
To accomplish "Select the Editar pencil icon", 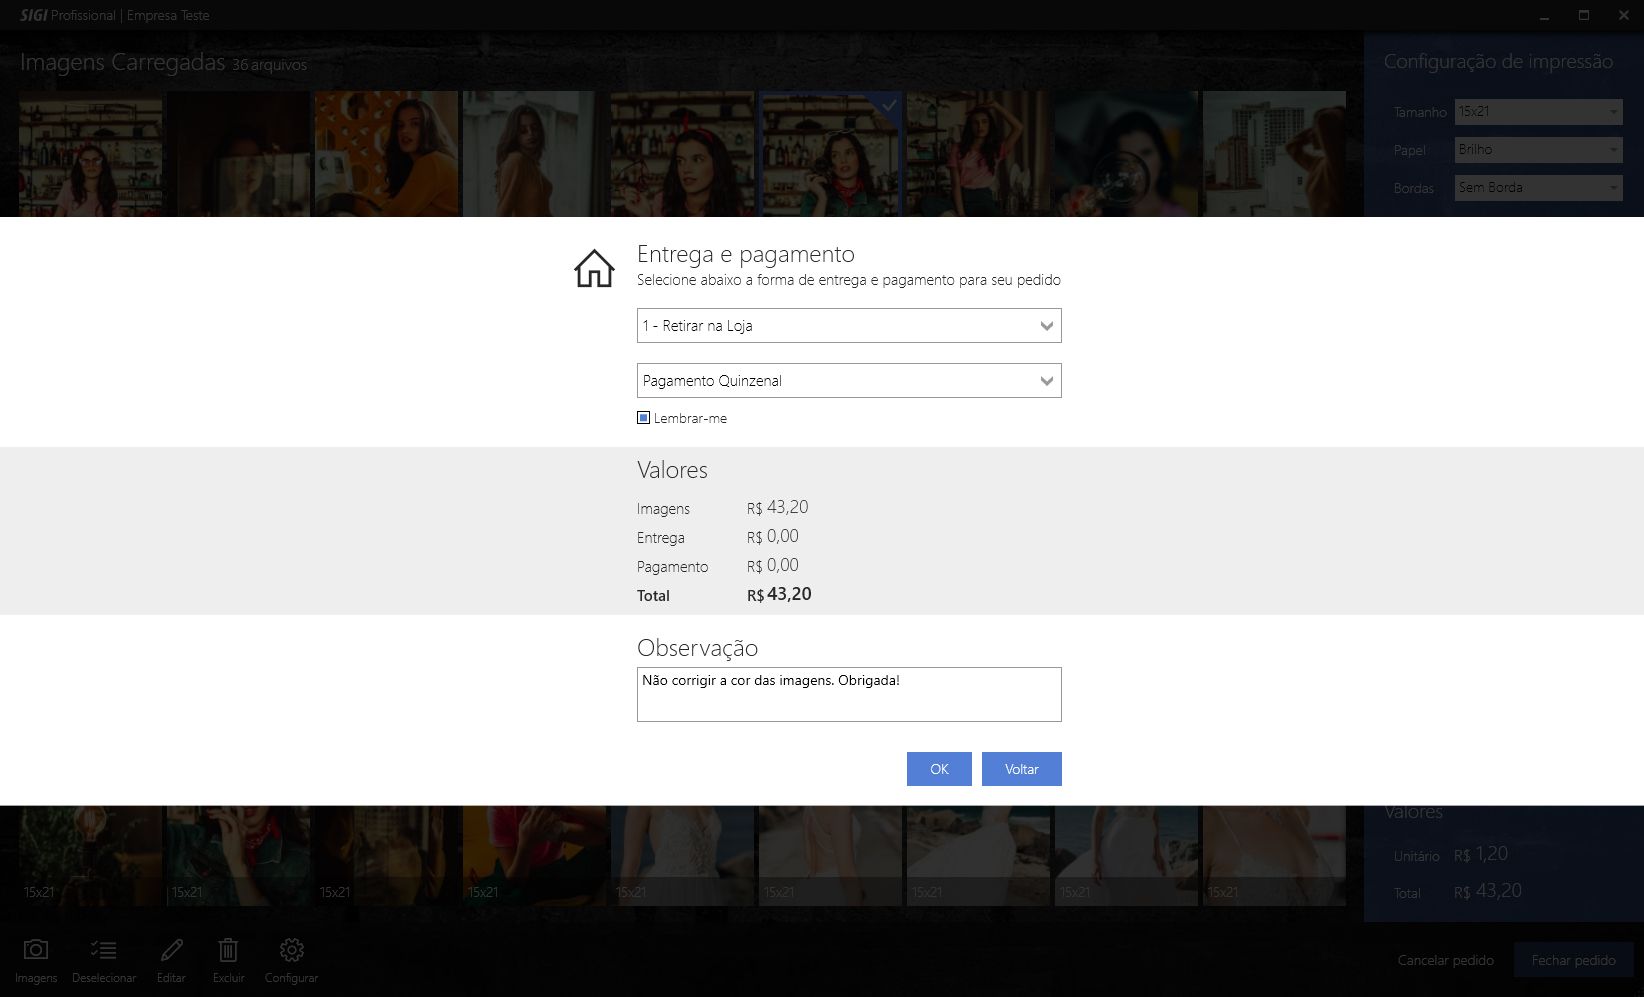I will coord(171,951).
